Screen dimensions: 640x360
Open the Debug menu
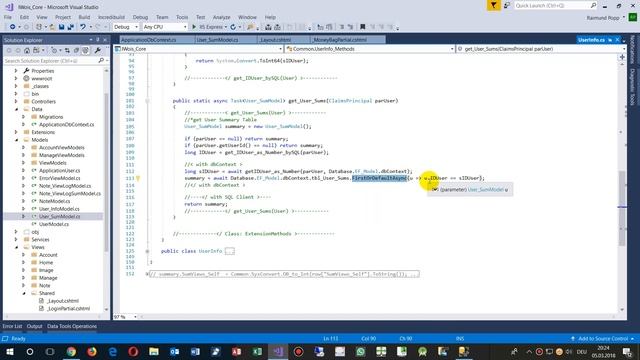tap(140, 17)
